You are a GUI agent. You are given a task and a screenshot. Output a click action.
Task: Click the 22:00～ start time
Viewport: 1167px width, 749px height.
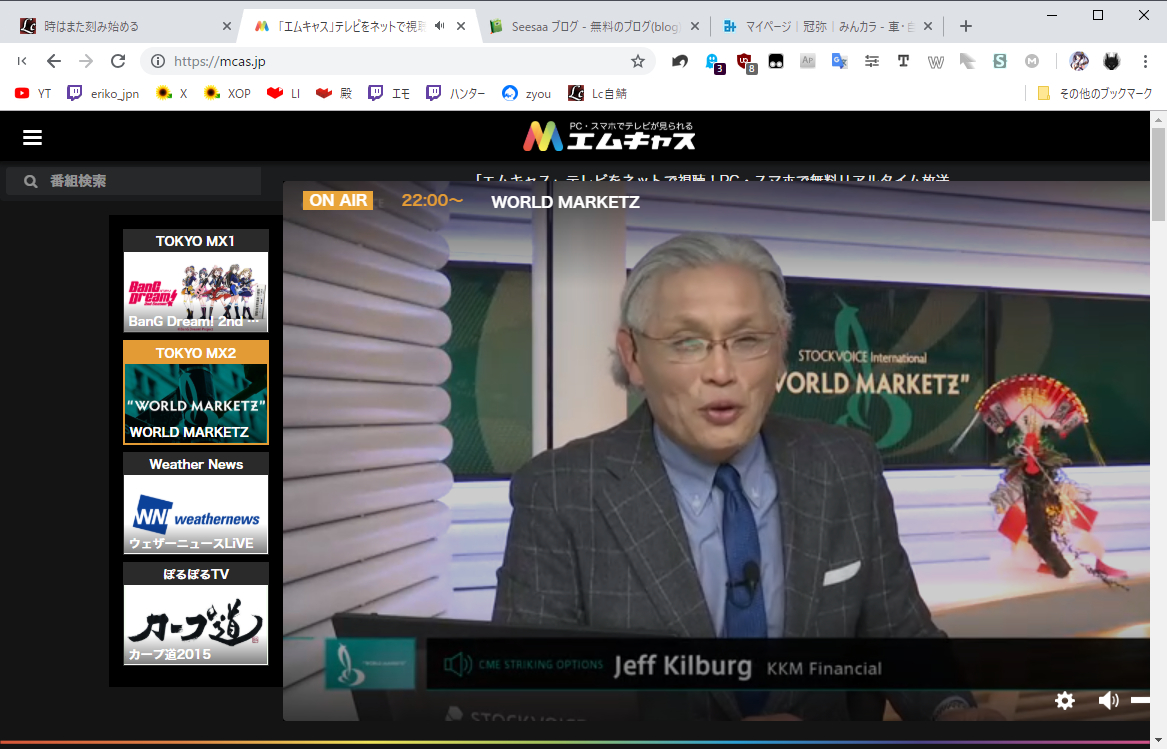coord(432,200)
